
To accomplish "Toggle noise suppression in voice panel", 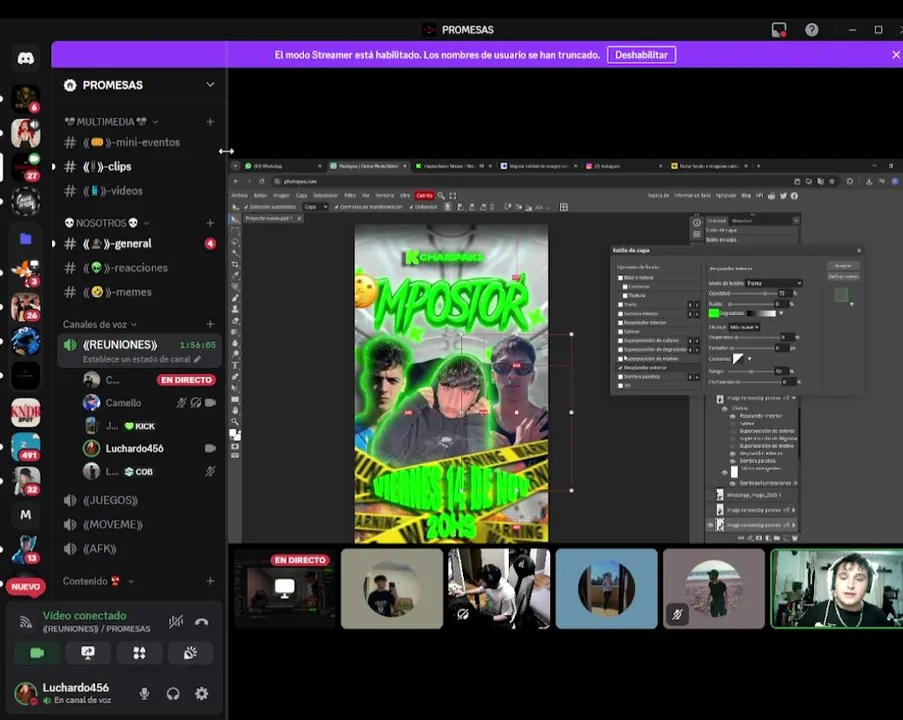I will 176,622.
